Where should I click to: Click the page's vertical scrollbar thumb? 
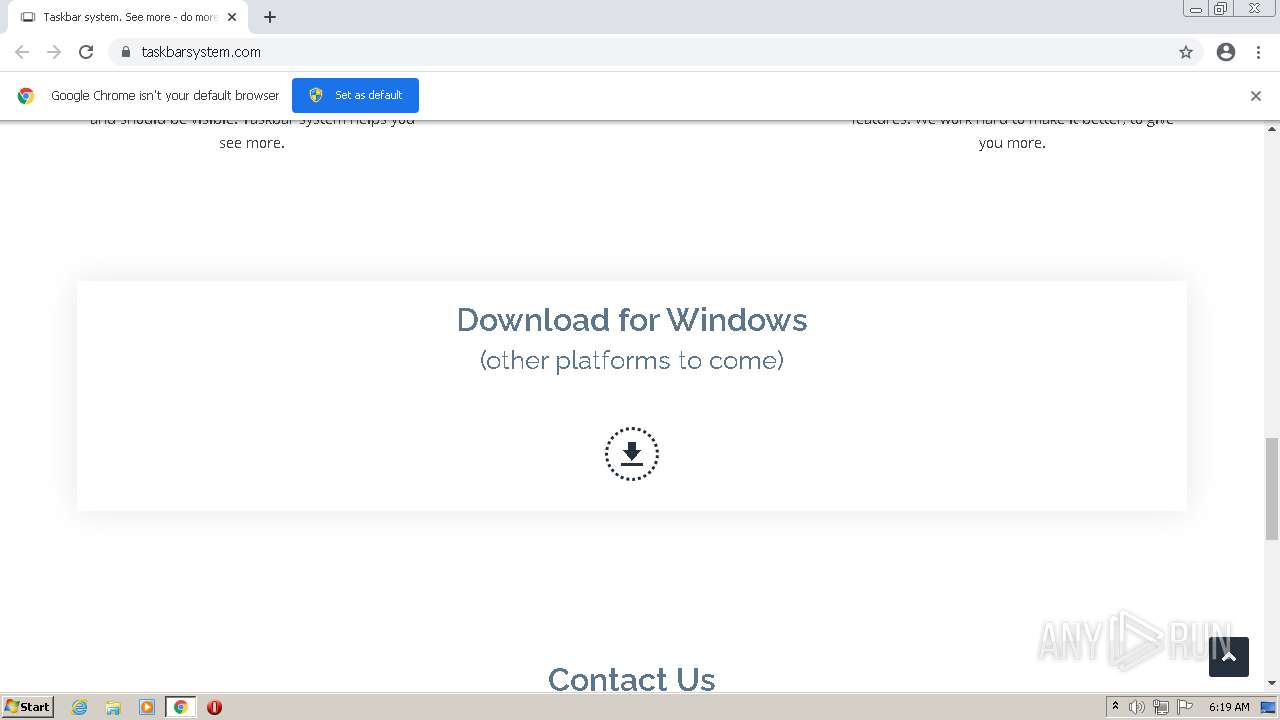(x=1272, y=489)
